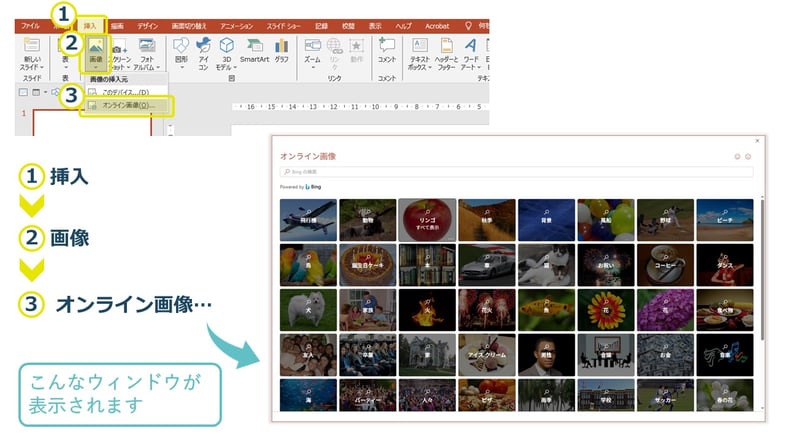This screenshot has height=441, width=785.
Task: Switch to the 記録 (Record) tab
Action: 321,26
